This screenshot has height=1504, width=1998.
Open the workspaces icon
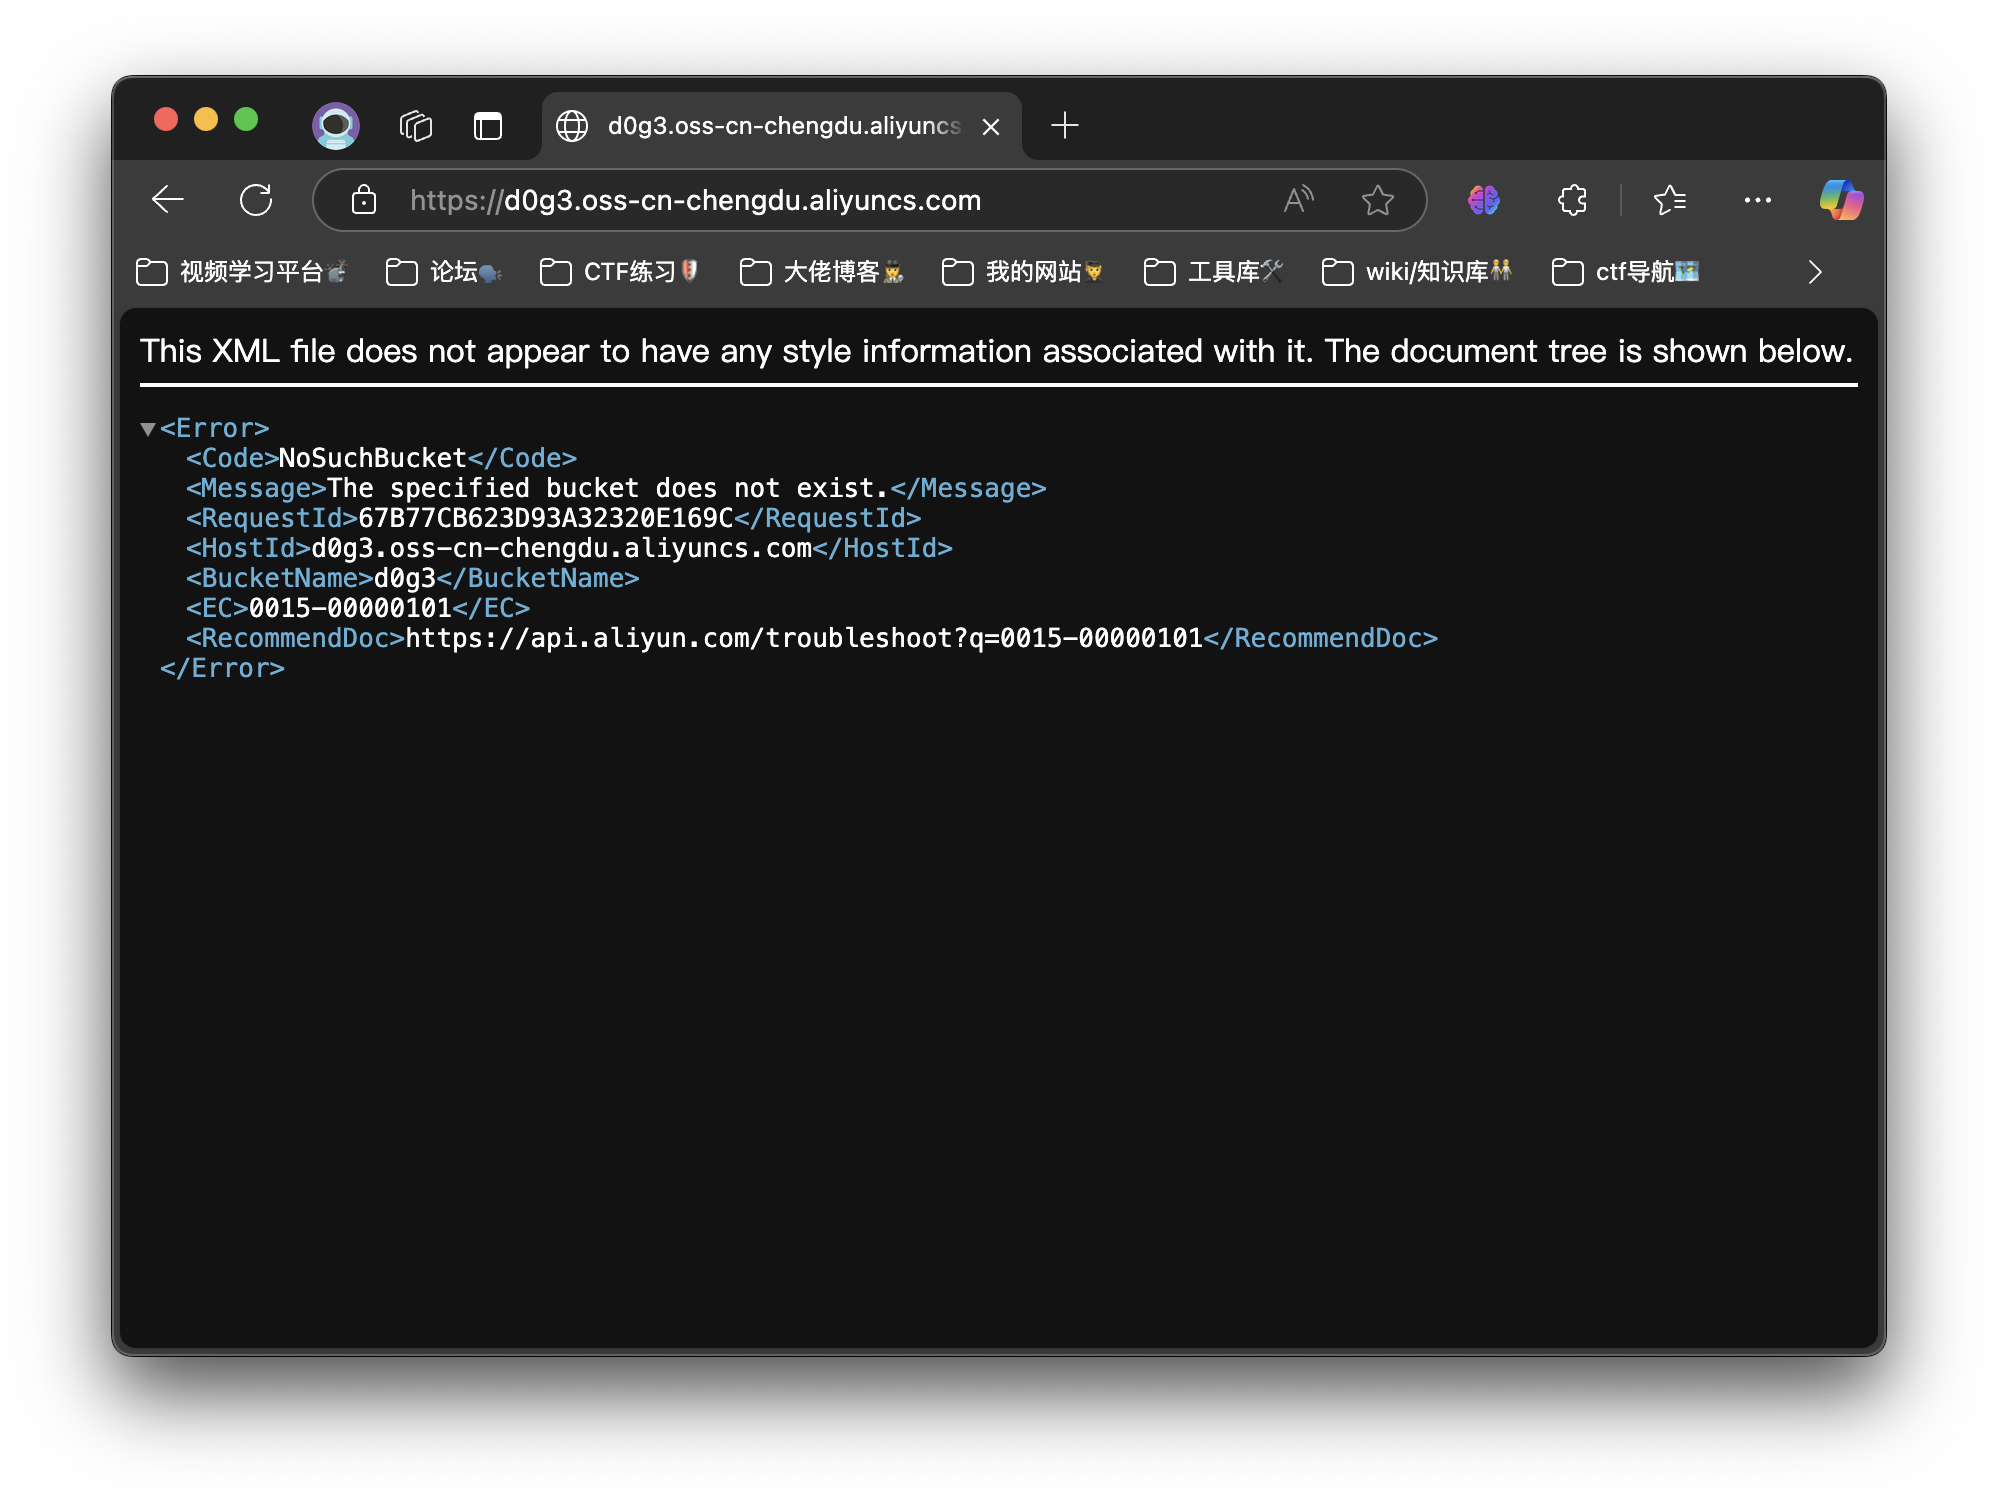415,126
